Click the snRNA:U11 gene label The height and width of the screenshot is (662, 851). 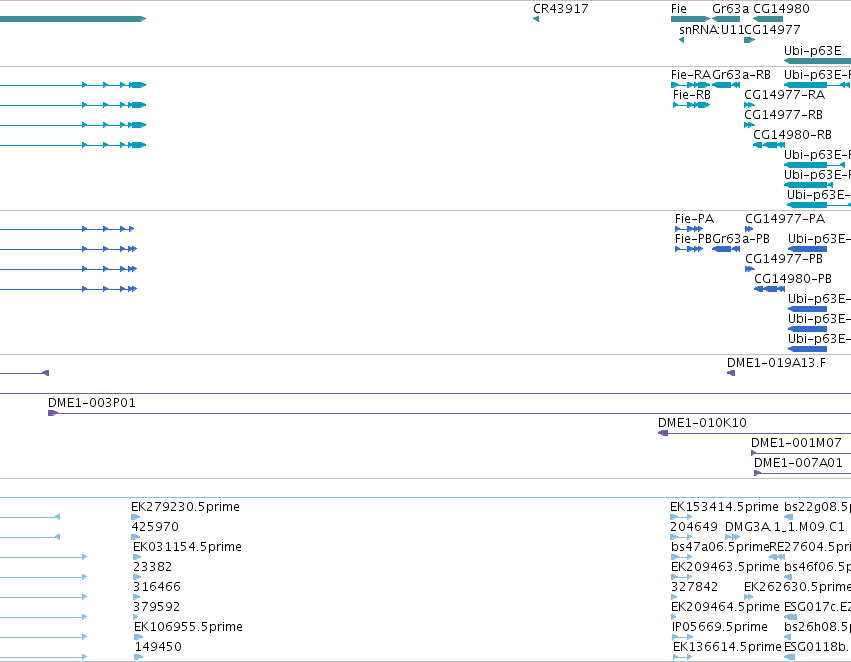click(x=712, y=29)
